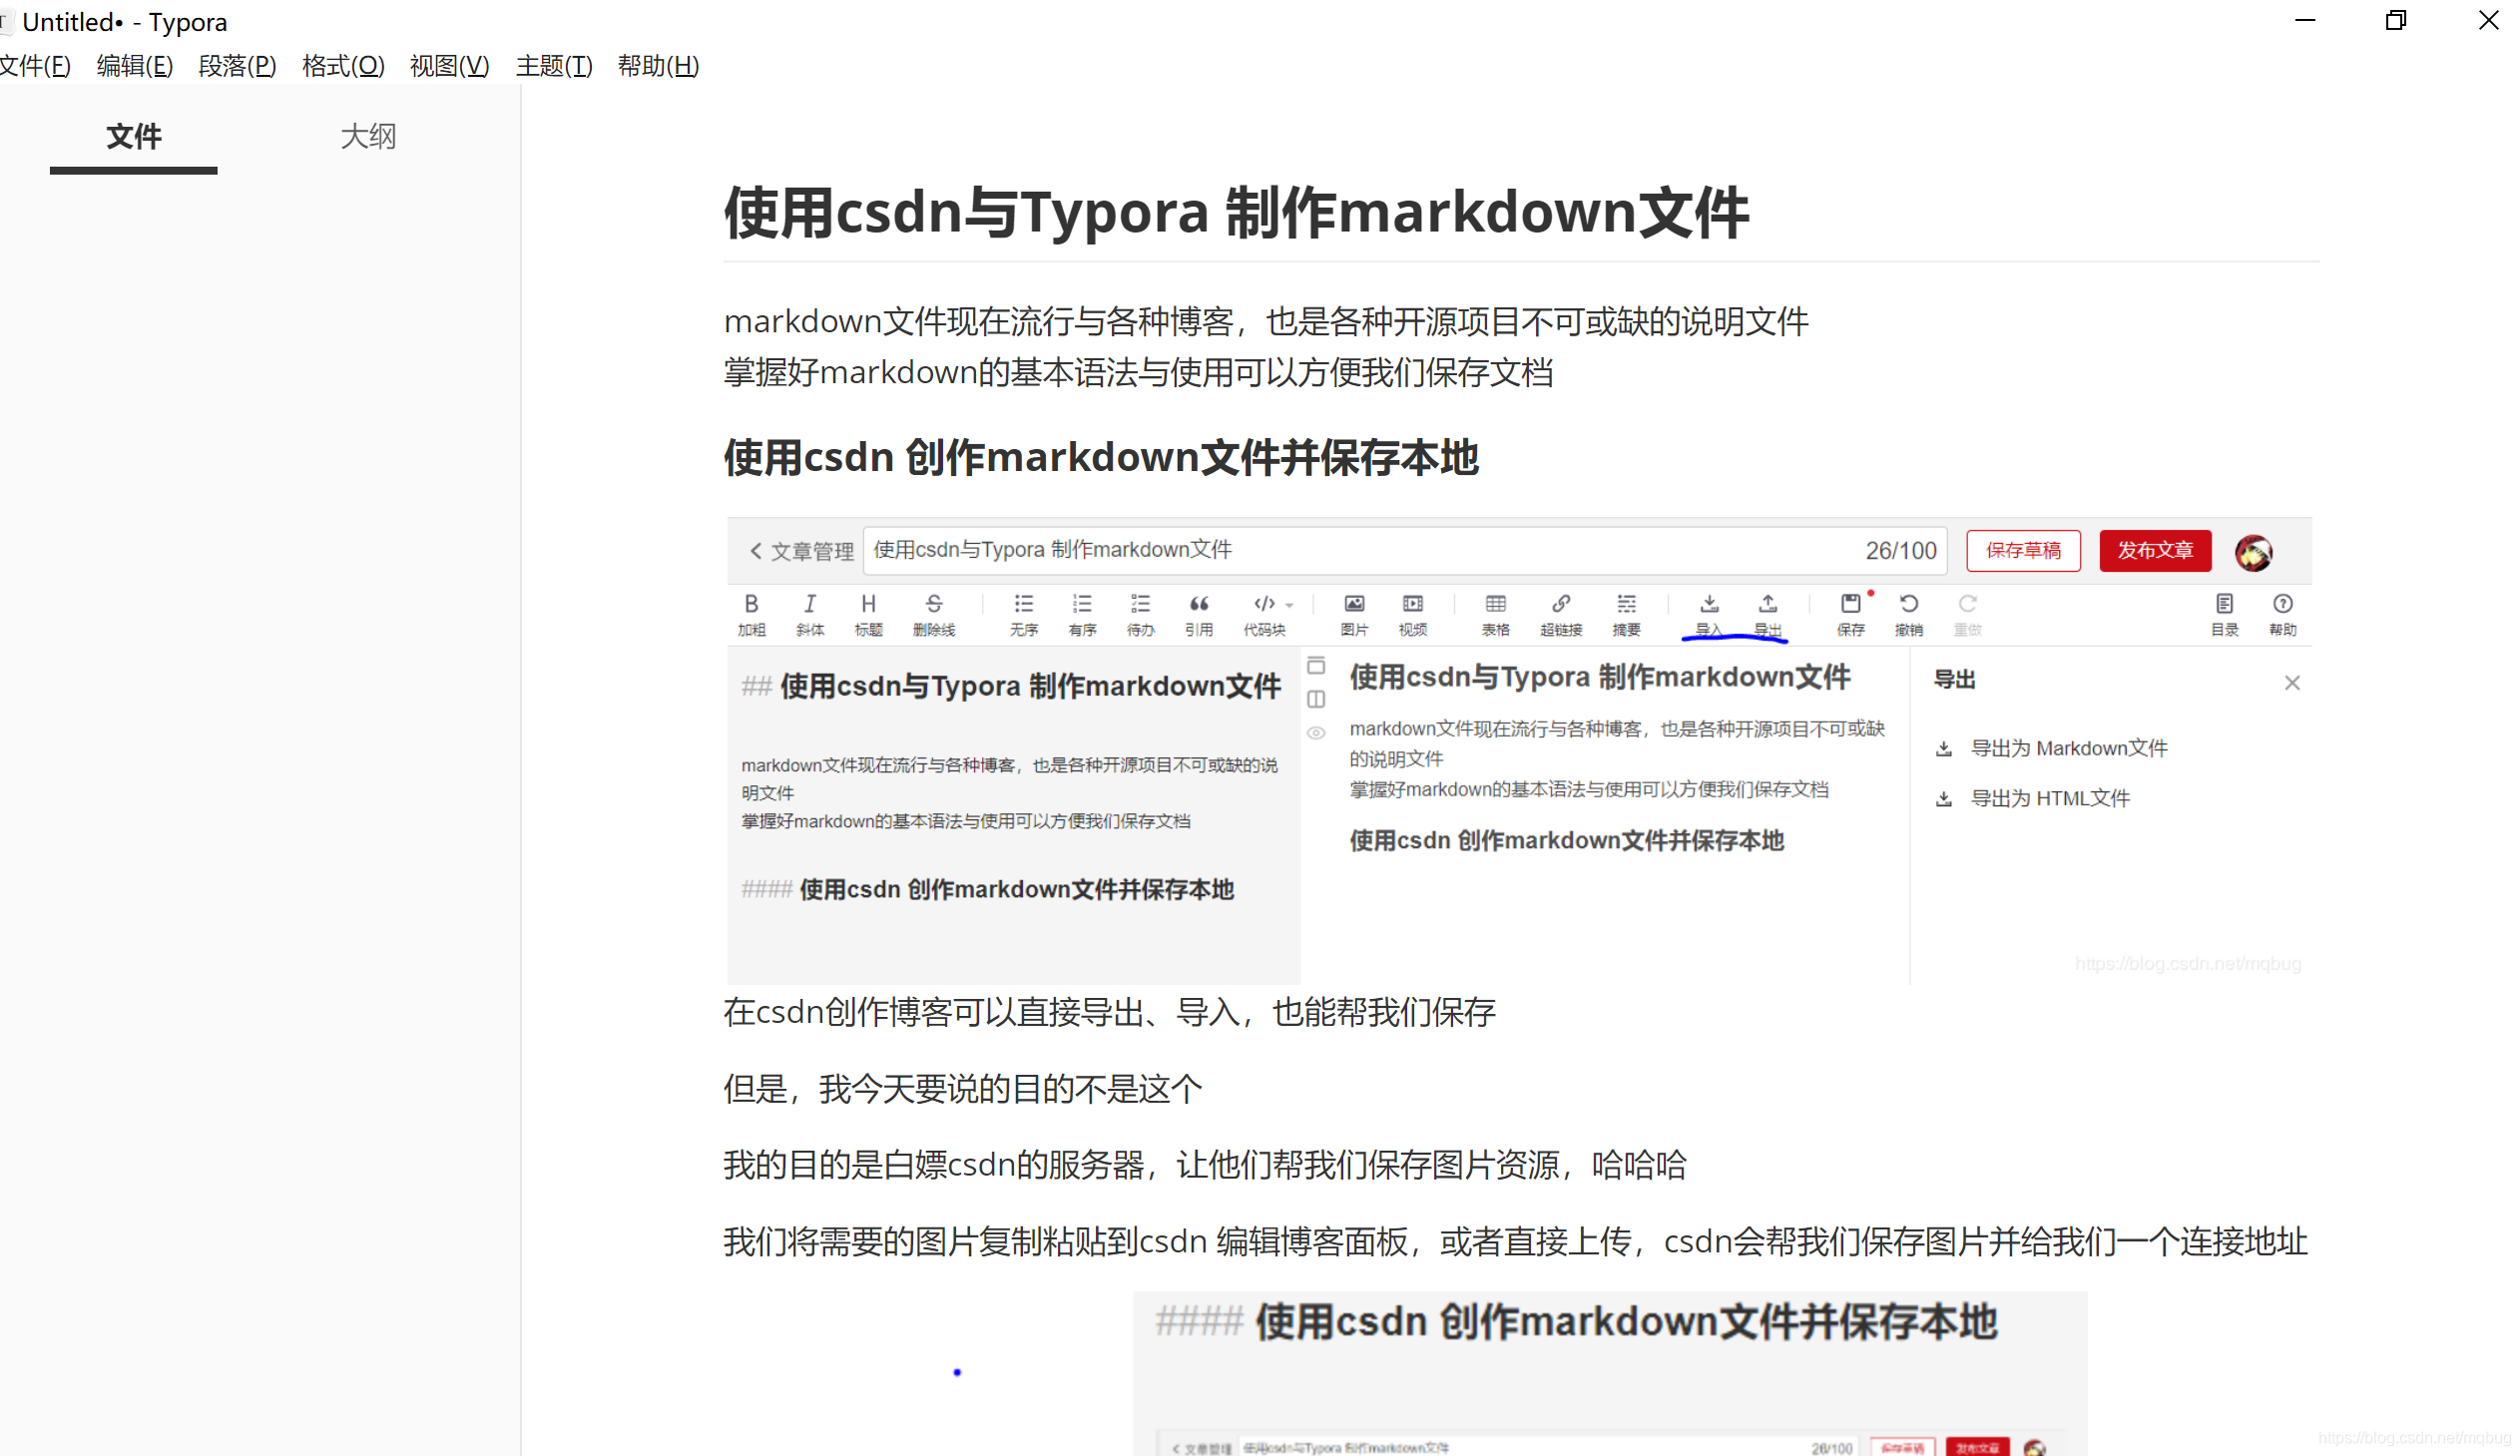Click the user avatar beside 发布文章

click(x=2254, y=552)
